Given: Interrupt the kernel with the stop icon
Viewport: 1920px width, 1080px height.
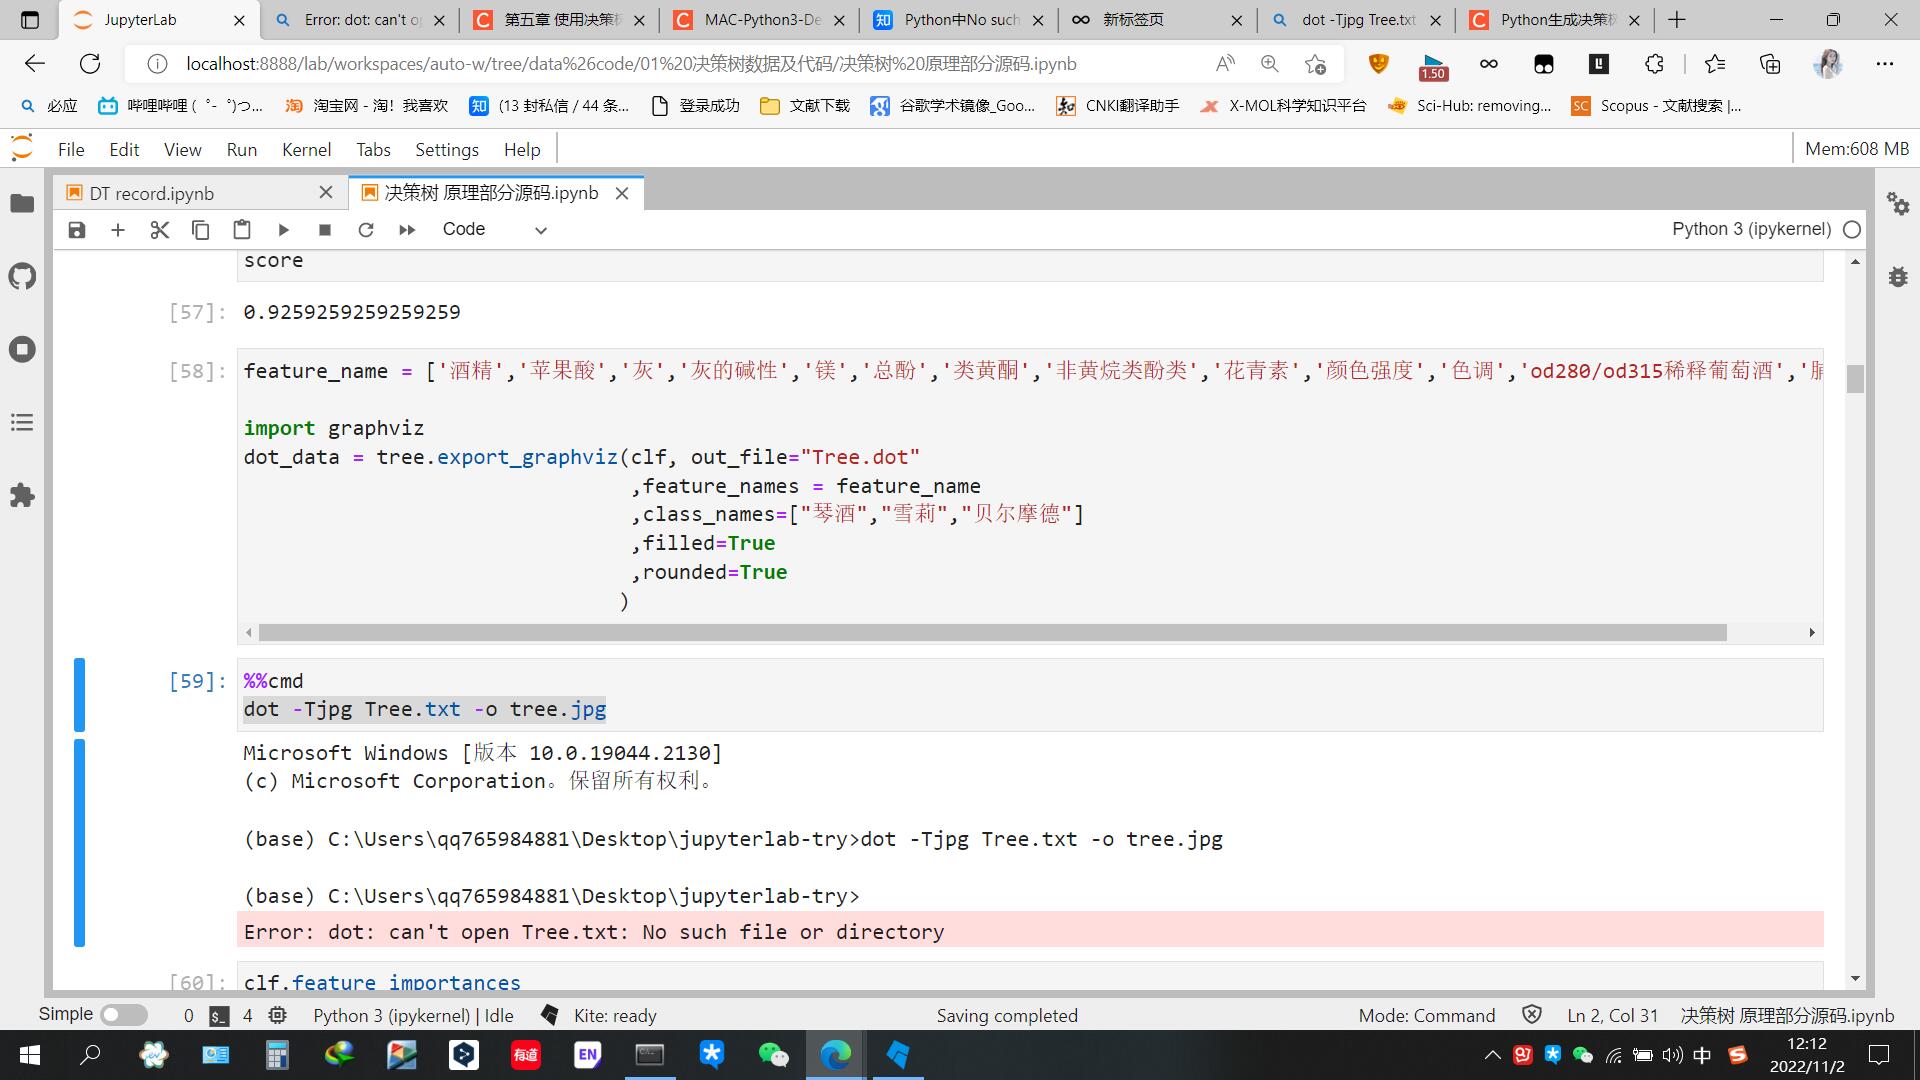Looking at the screenshot, I should 324,230.
